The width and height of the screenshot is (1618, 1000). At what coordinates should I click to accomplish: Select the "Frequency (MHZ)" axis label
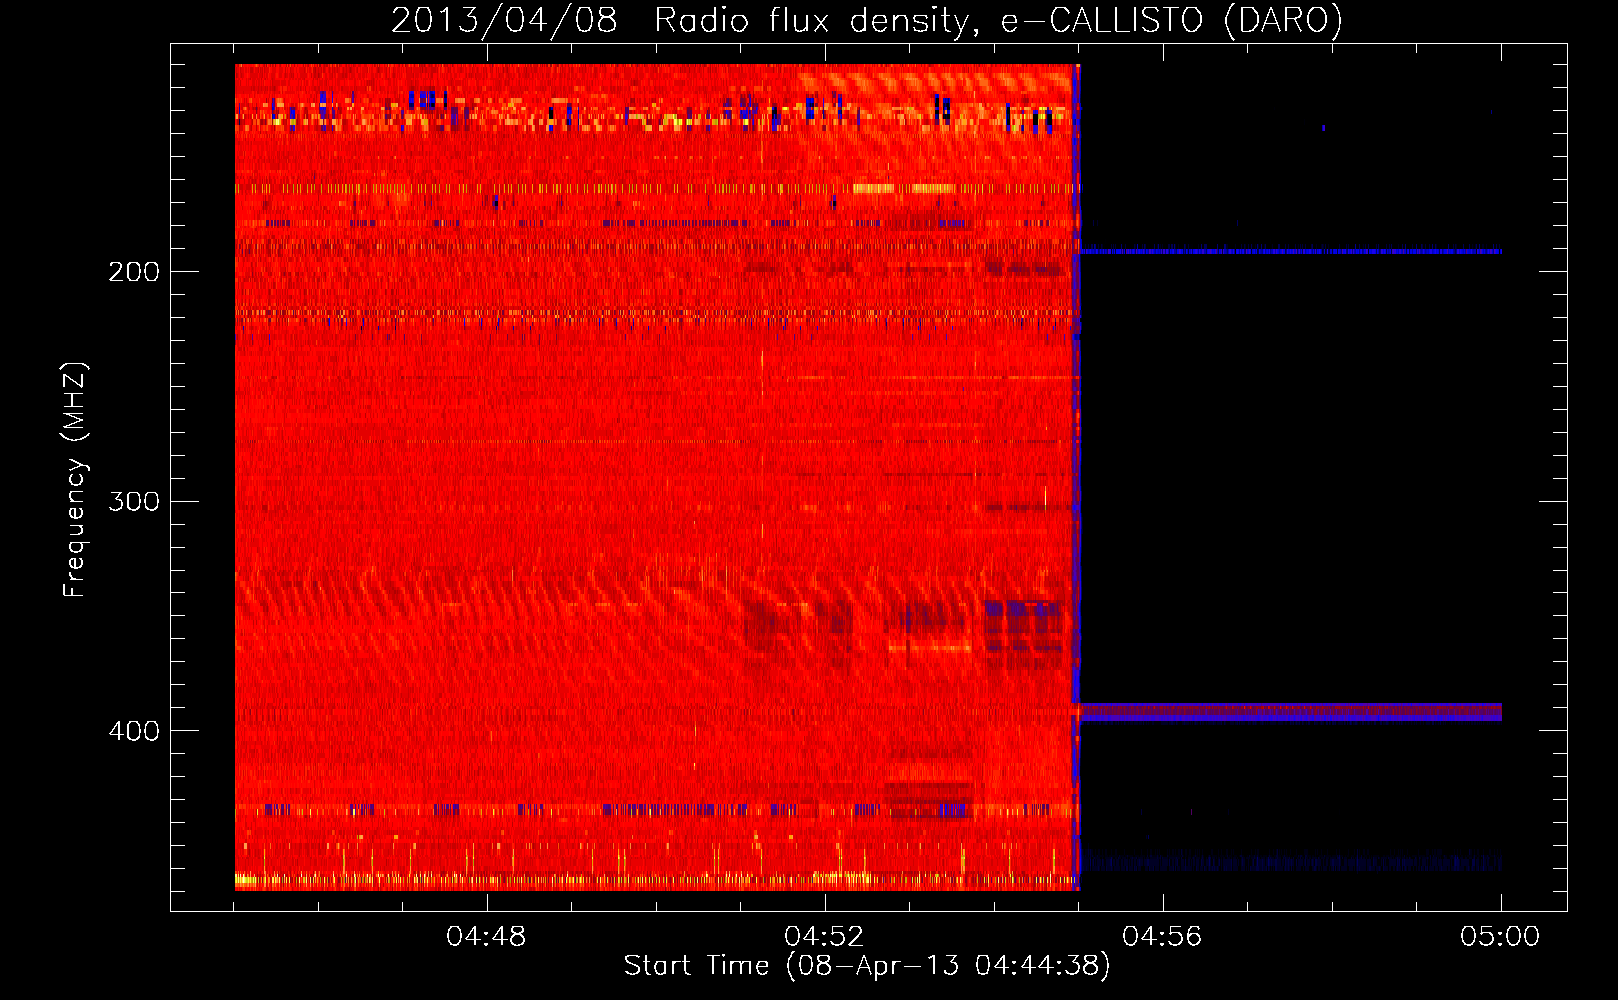pyautogui.click(x=75, y=480)
